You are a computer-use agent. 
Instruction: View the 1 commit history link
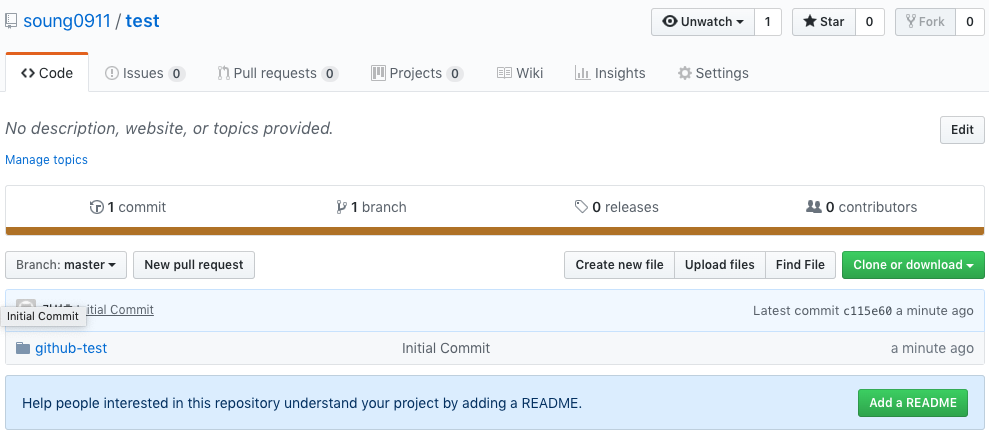point(128,207)
